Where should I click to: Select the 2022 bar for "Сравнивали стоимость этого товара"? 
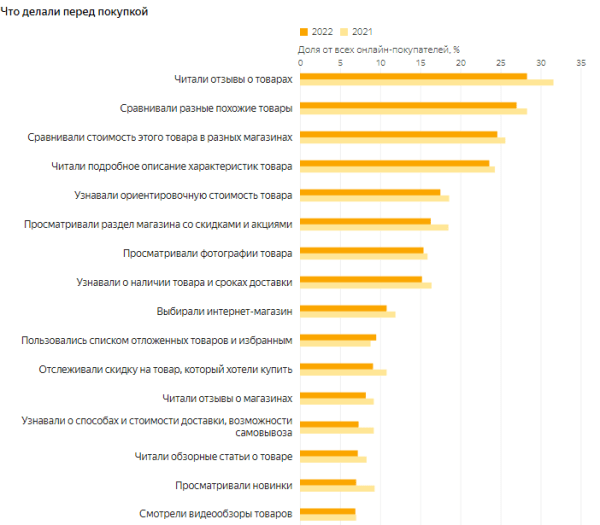click(398, 134)
